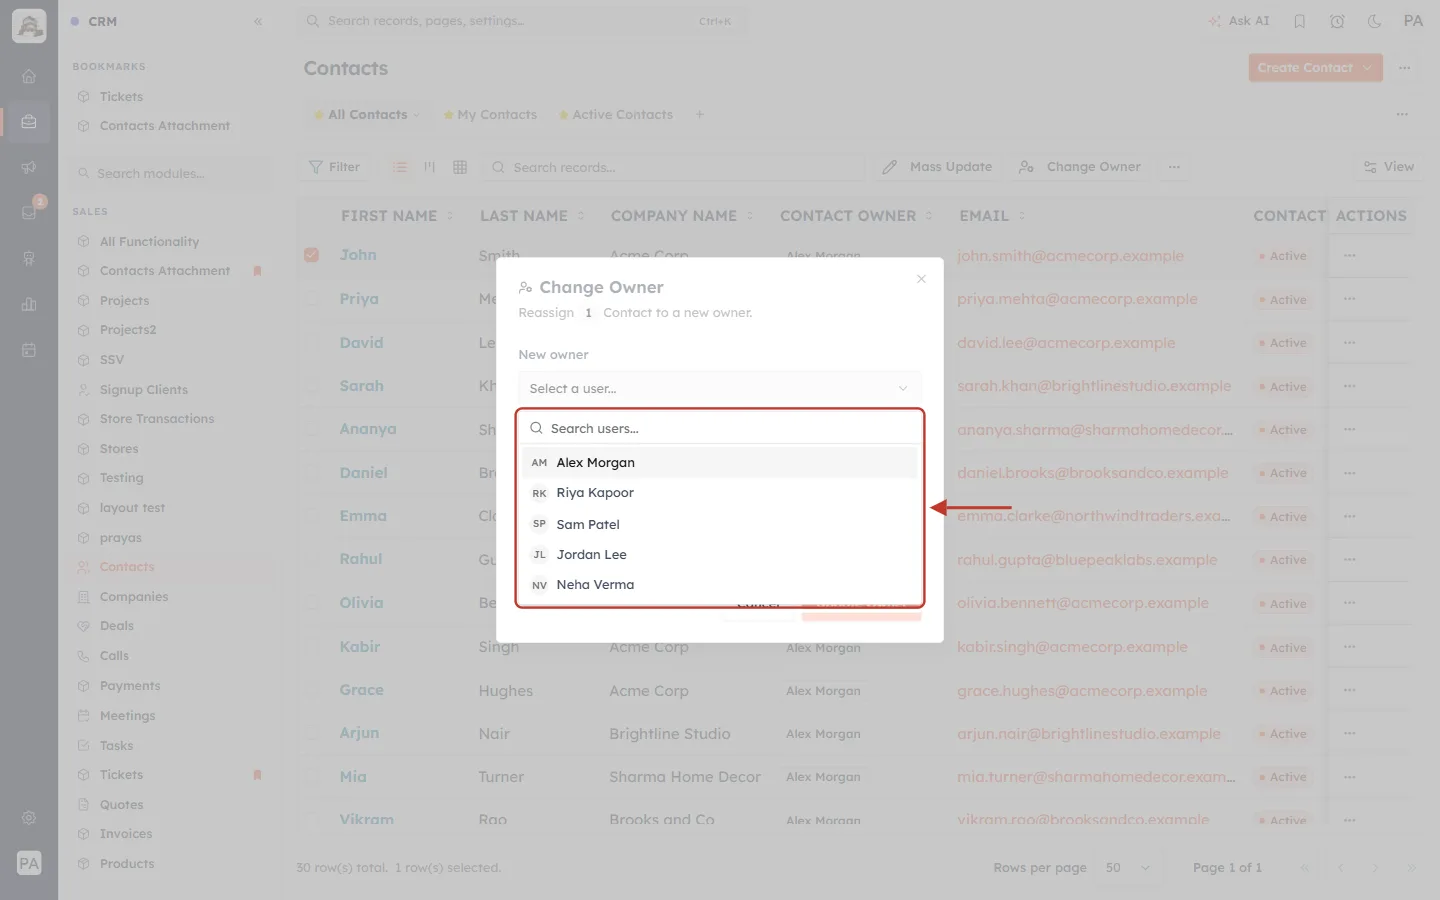Add a new view with plus icon

pyautogui.click(x=700, y=115)
